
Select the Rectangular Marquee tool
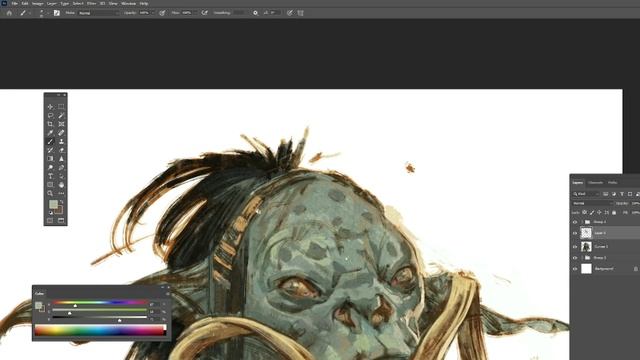pyautogui.click(x=61, y=107)
